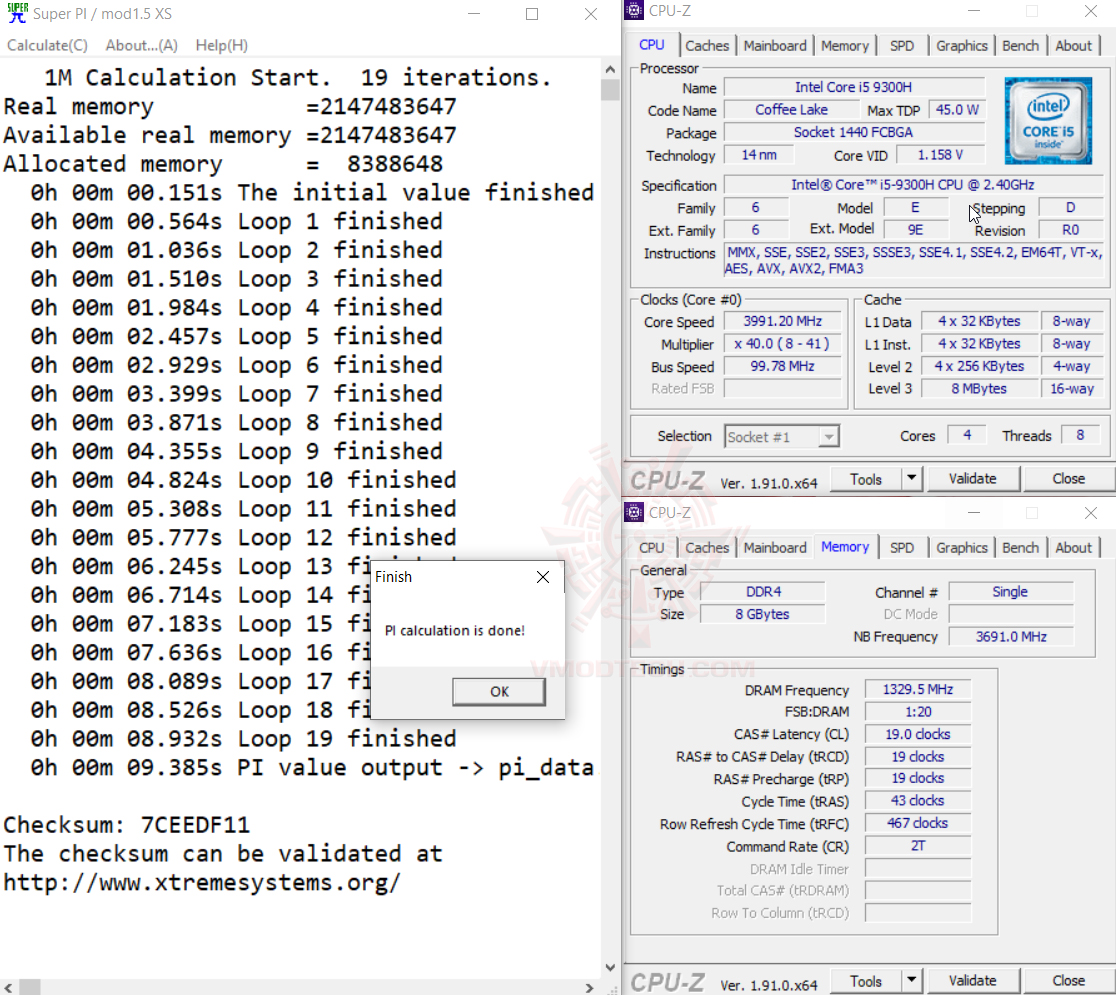The image size is (1116, 995).
Task: Switch to SPD tab in top CPU-Z window
Action: tap(902, 46)
